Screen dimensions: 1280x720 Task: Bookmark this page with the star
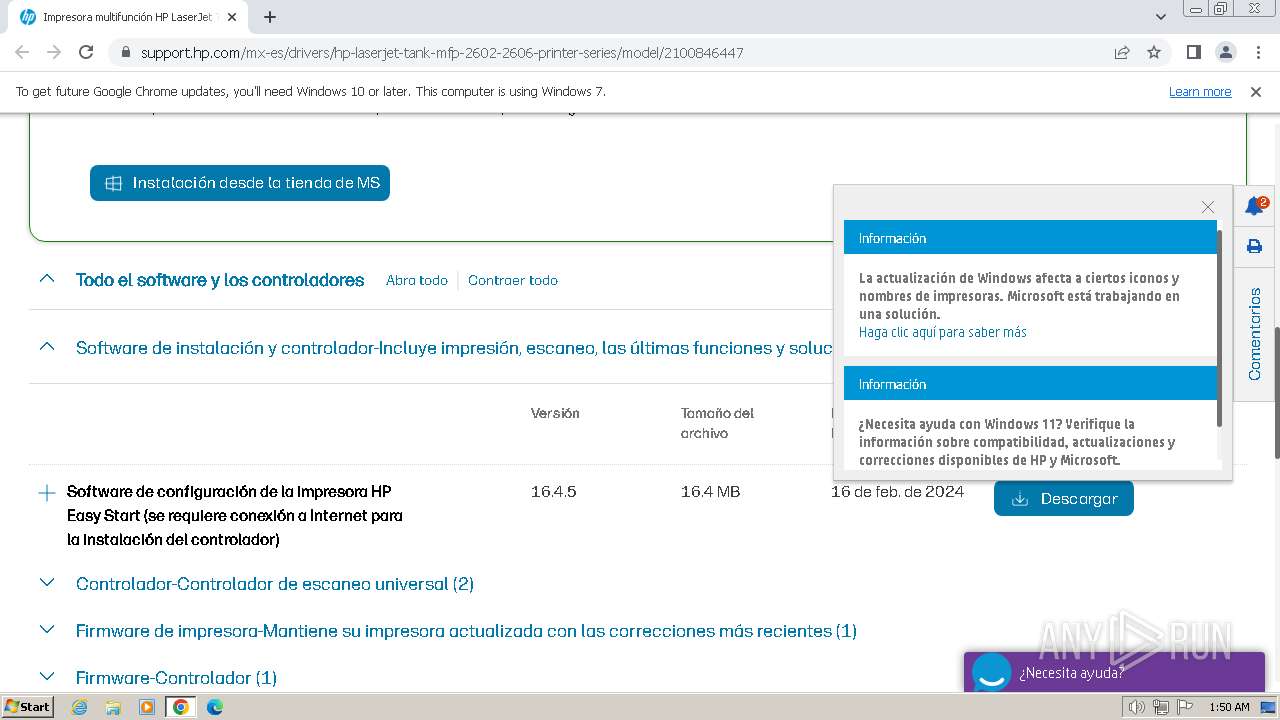pyautogui.click(x=1154, y=52)
